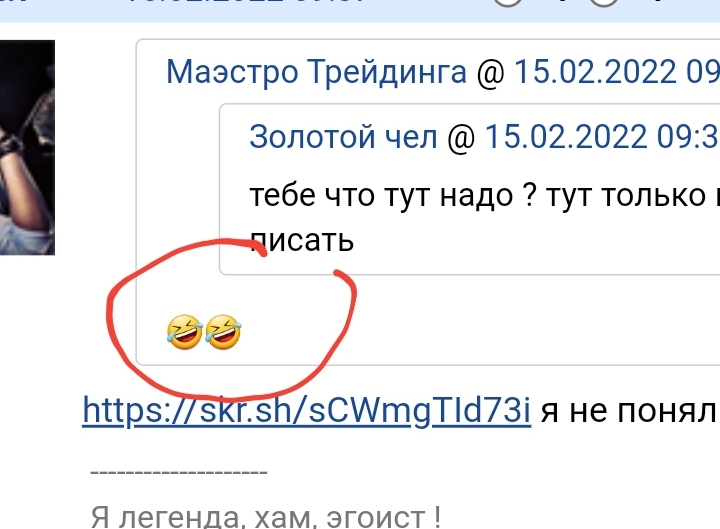Click the dashed signature separator line
Viewport: 720px width, 529px height.
(x=179, y=472)
